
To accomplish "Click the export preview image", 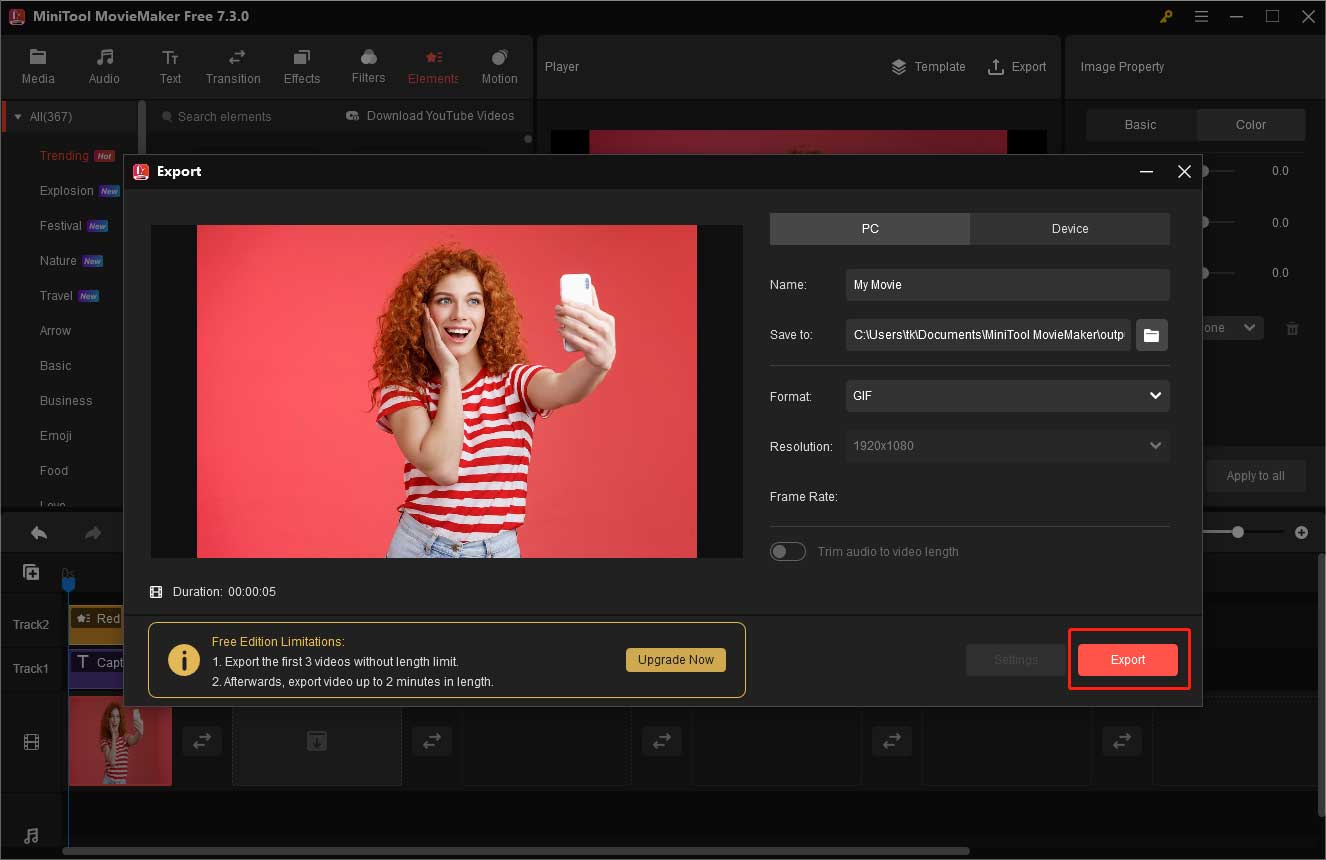I will click(447, 391).
